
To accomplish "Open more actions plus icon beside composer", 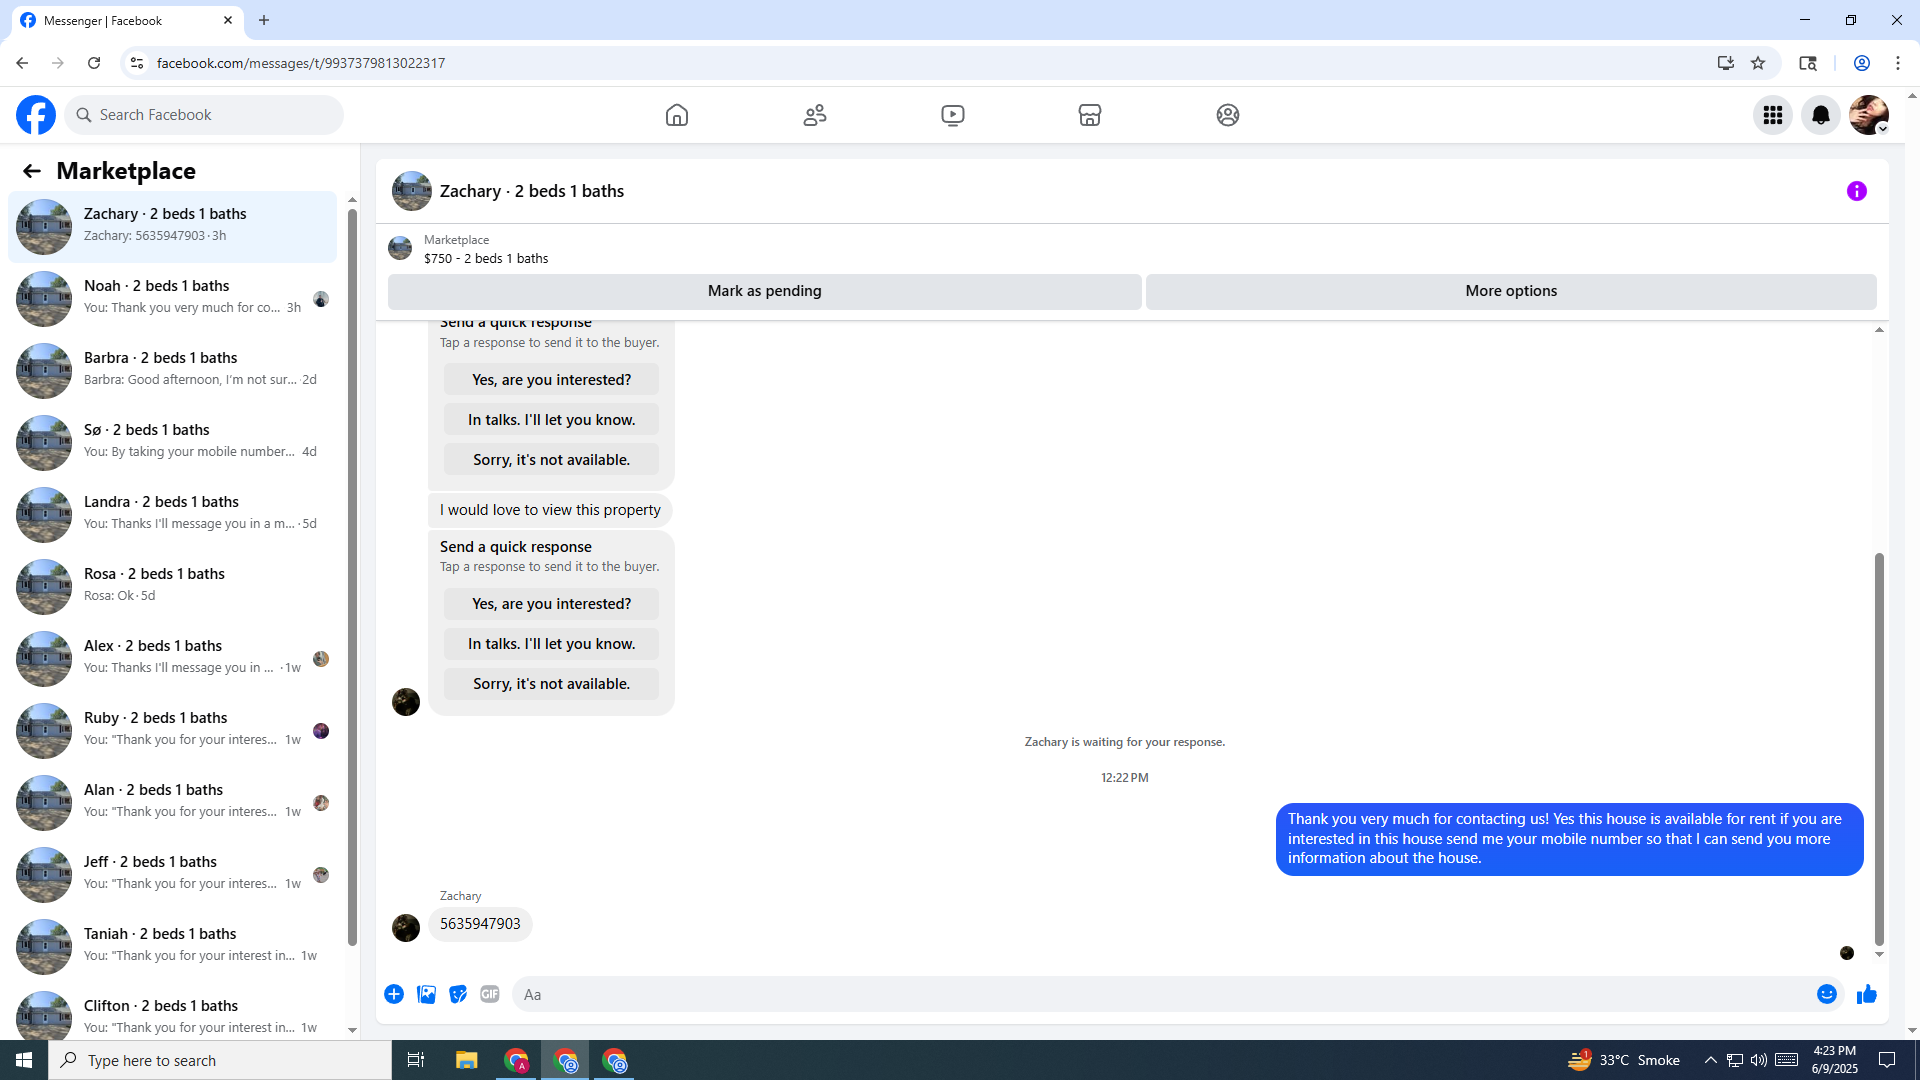I will click(x=394, y=994).
